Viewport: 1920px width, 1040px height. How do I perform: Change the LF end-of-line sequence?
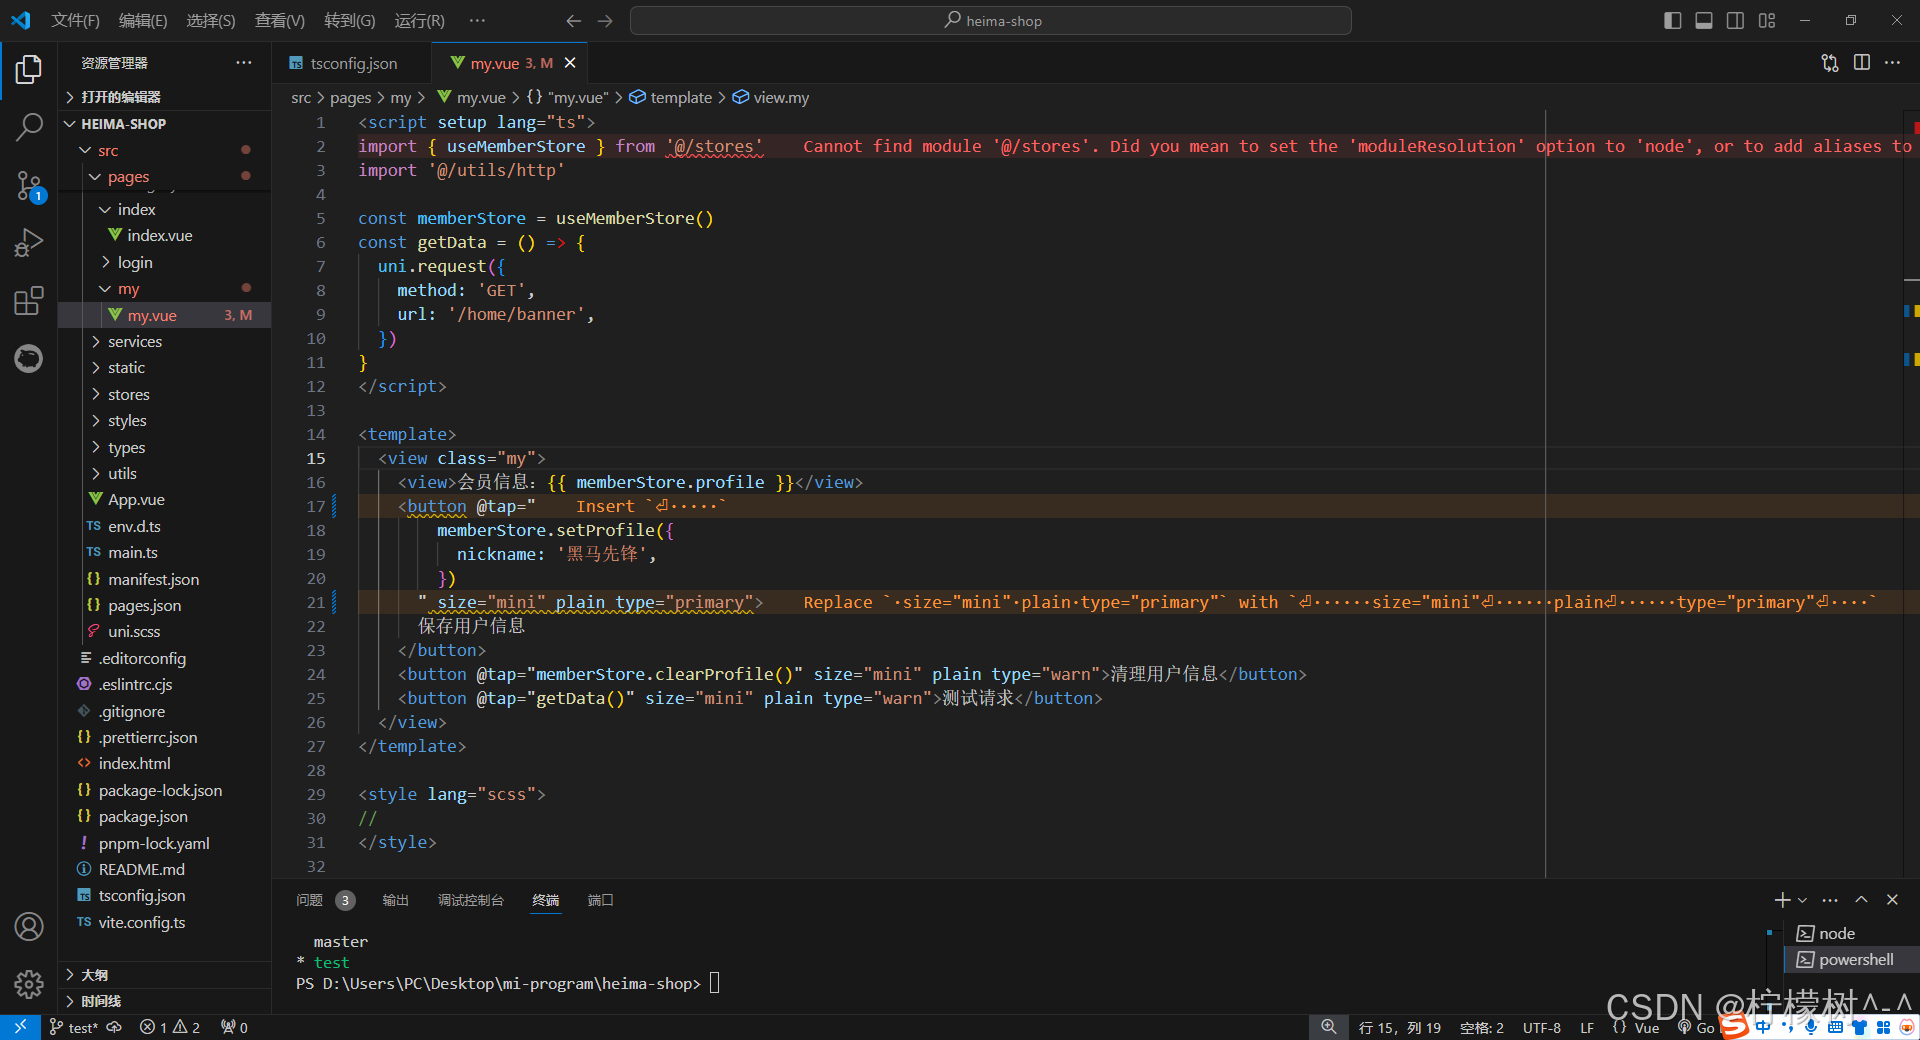point(1587,1028)
